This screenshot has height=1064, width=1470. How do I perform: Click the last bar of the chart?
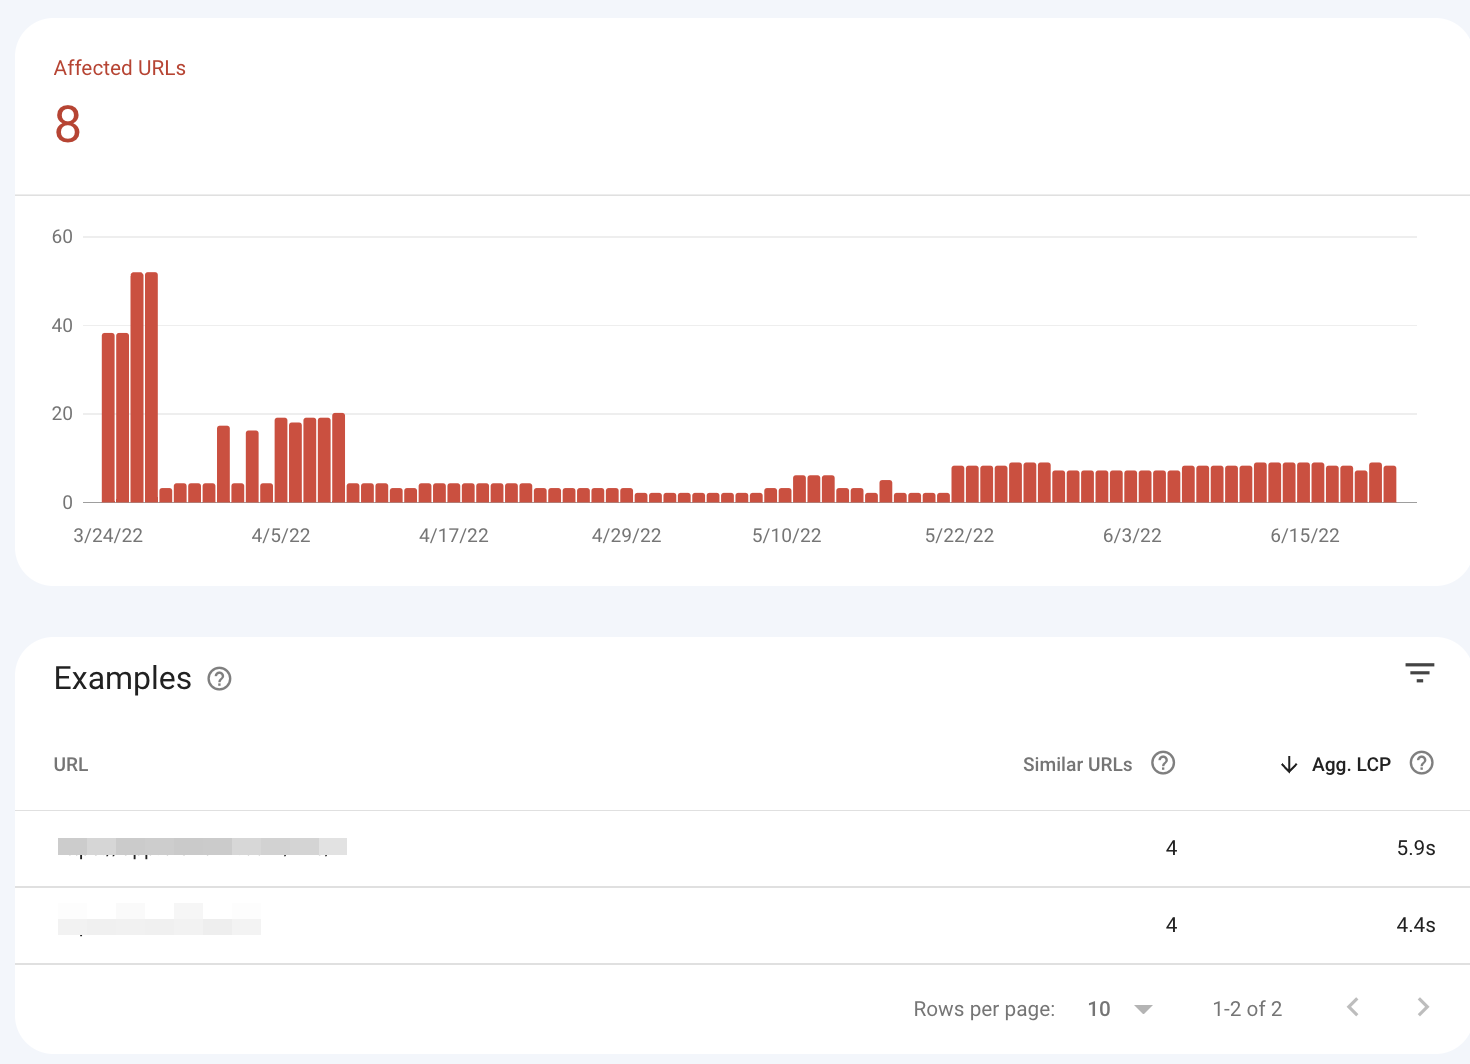point(1390,484)
